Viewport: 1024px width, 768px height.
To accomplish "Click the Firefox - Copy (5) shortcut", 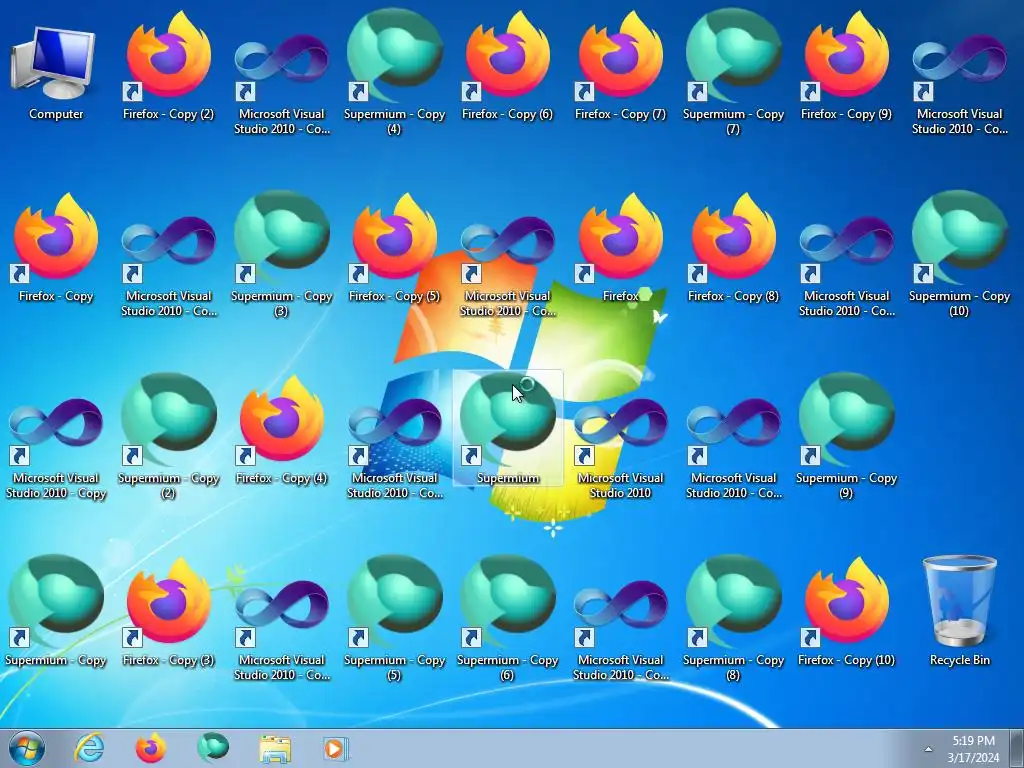I will 394,248.
